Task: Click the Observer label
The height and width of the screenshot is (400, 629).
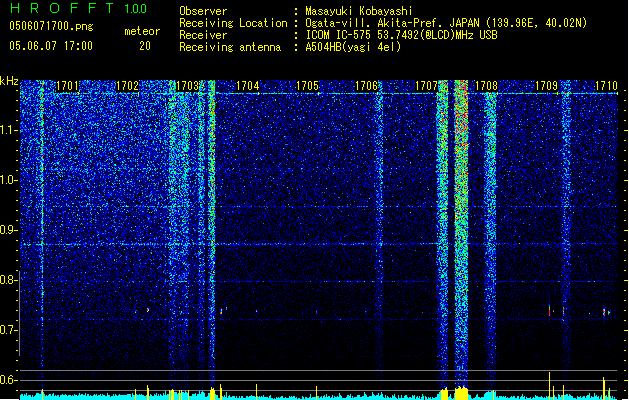Action: [203, 11]
